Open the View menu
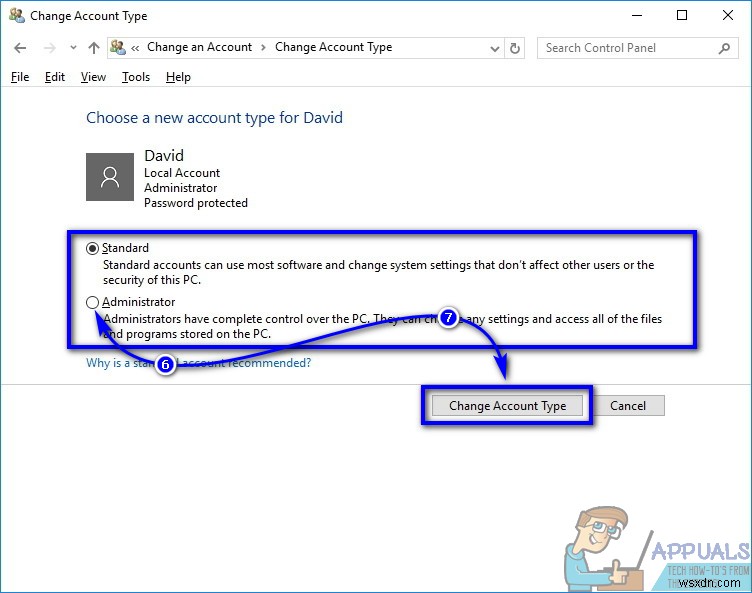 click(x=93, y=77)
